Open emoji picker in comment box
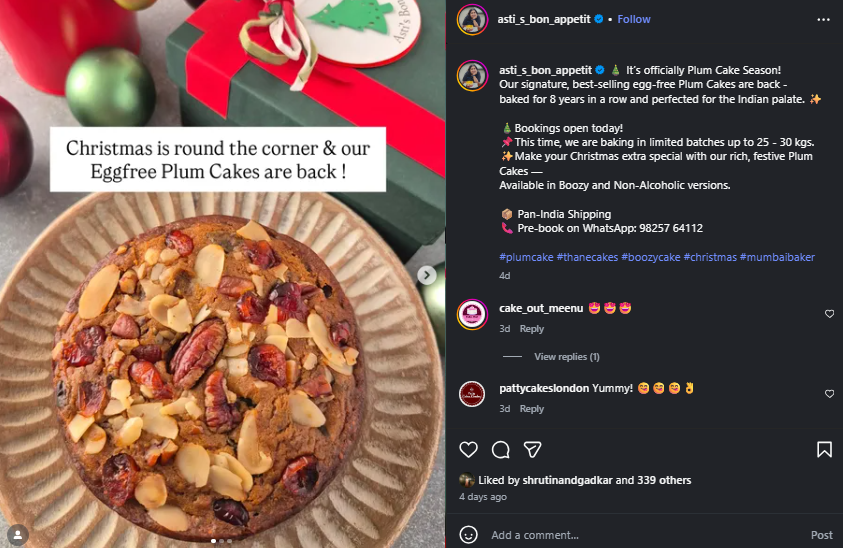The height and width of the screenshot is (548, 843). click(x=468, y=535)
